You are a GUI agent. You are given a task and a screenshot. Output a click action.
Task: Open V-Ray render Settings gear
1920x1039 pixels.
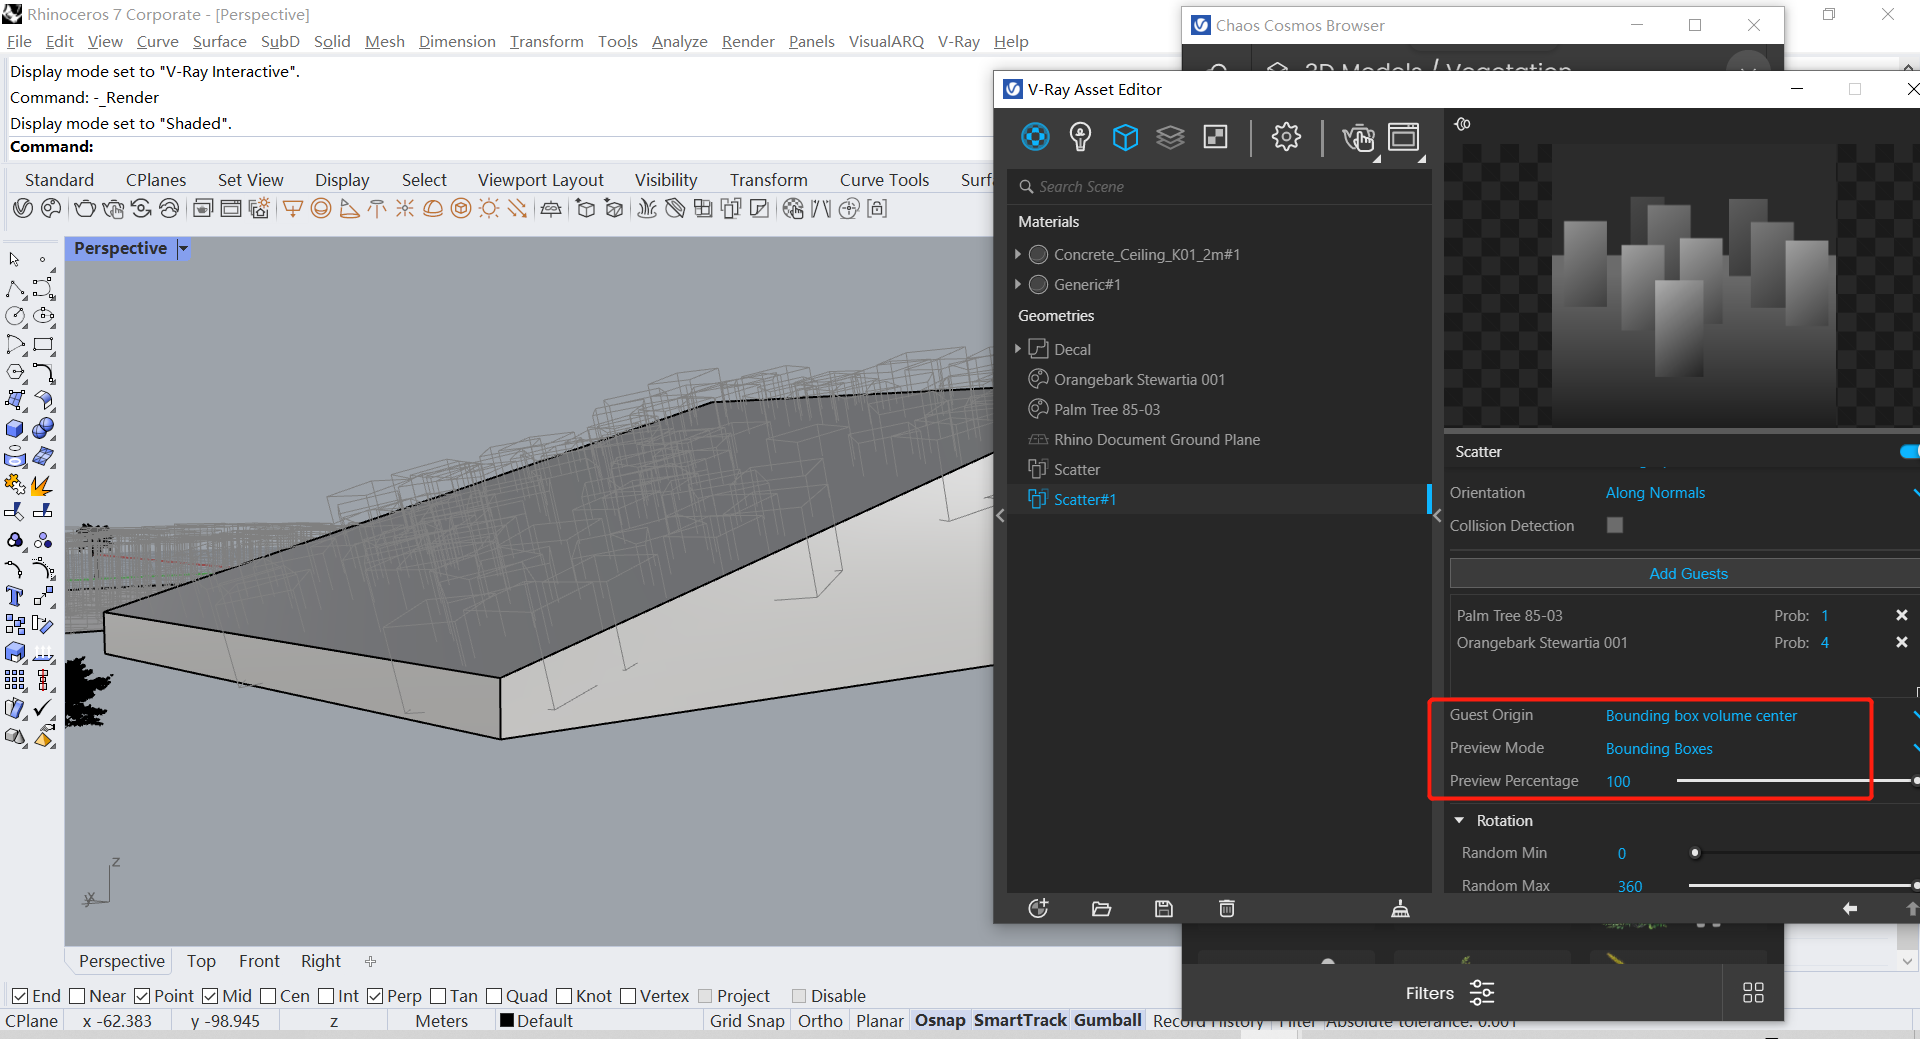pos(1286,137)
